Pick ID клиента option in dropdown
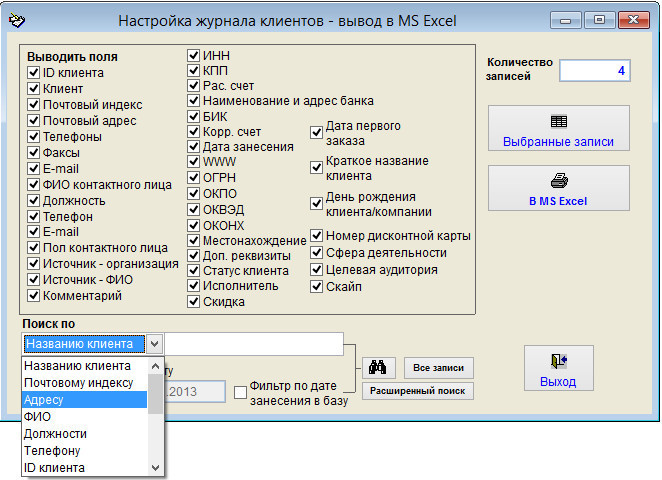Screen dimensions: 662x480 click(84, 468)
